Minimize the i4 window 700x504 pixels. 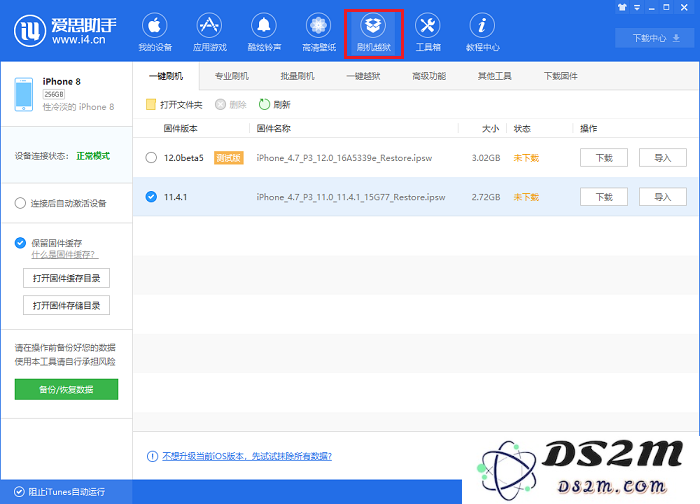(652, 8)
